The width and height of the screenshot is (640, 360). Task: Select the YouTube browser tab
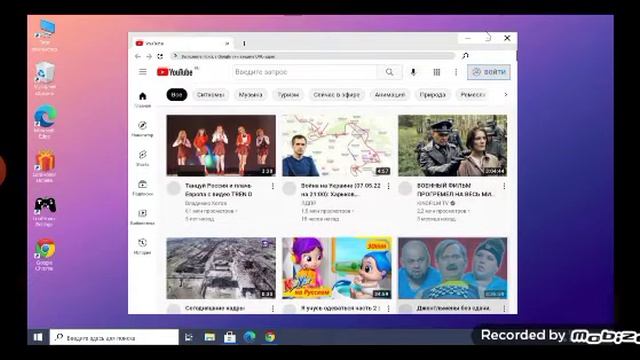pos(182,43)
